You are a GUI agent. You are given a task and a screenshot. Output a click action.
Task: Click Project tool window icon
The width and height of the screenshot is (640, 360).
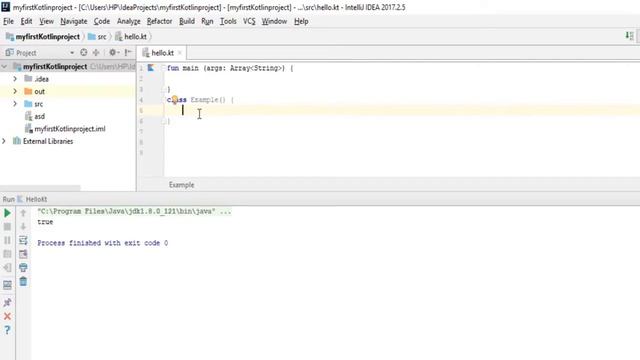tap(9, 53)
